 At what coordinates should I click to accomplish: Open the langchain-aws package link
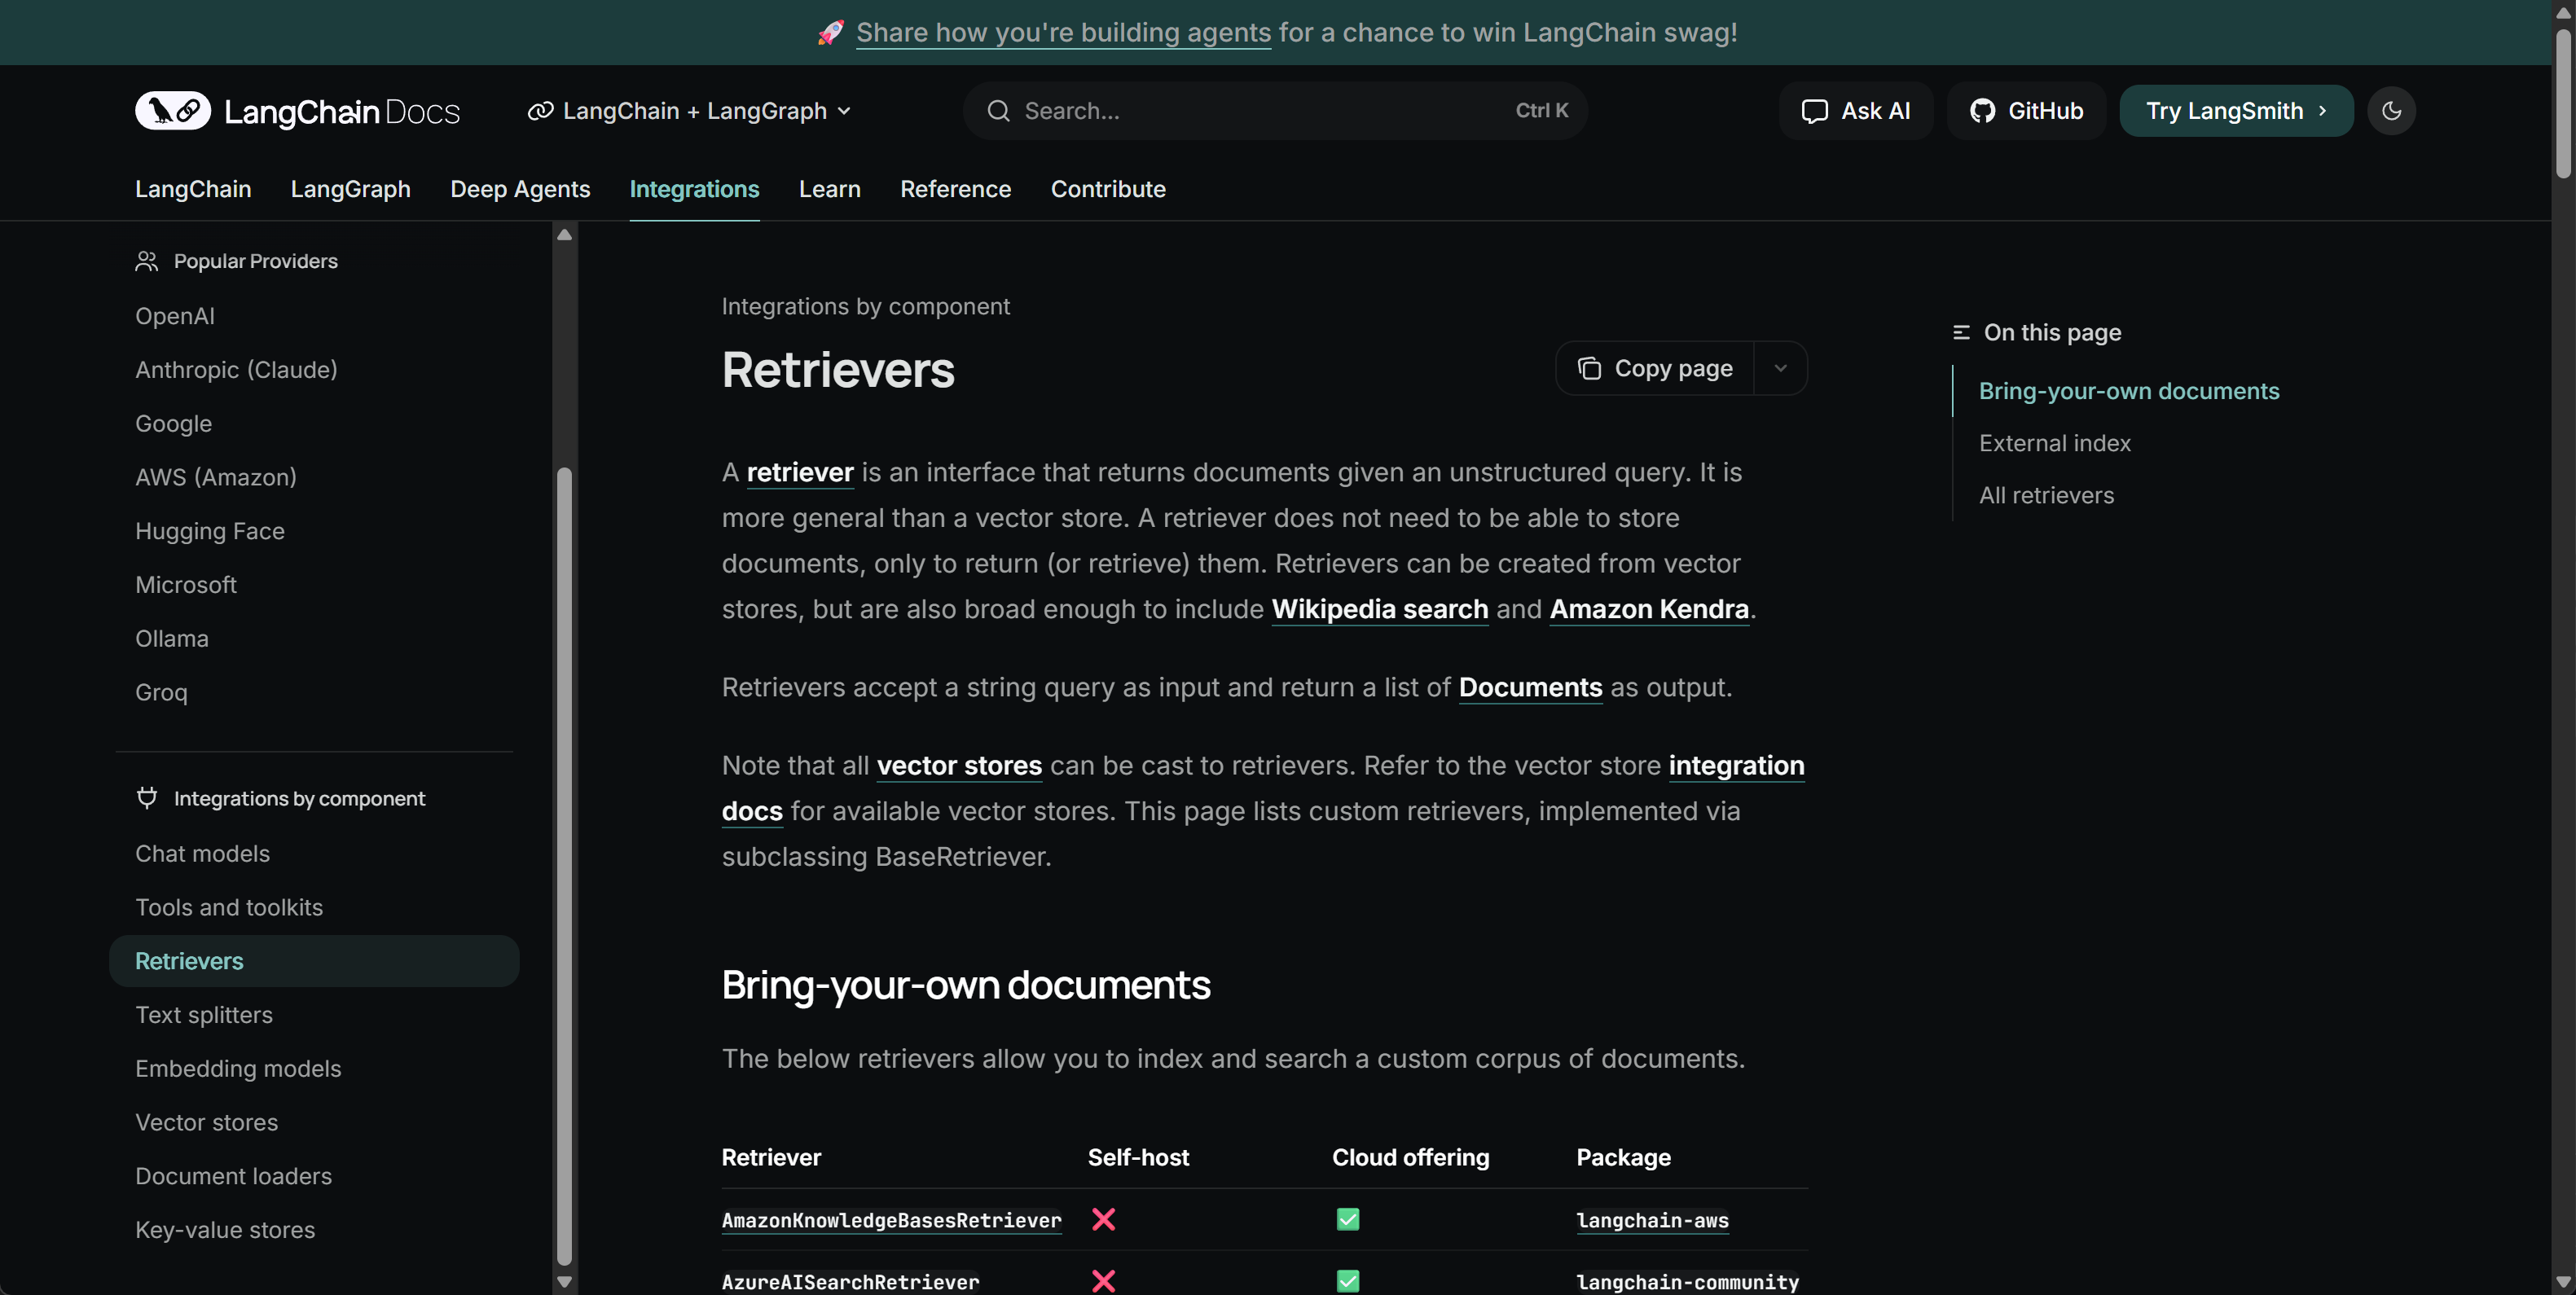[1652, 1220]
